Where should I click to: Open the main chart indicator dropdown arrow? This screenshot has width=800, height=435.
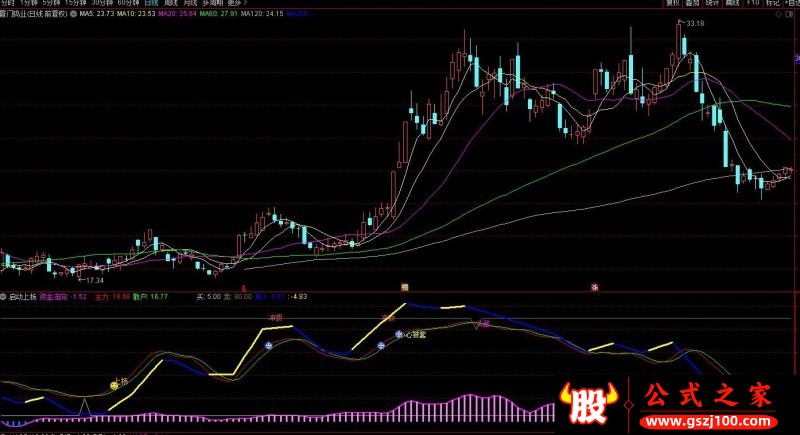[73, 14]
